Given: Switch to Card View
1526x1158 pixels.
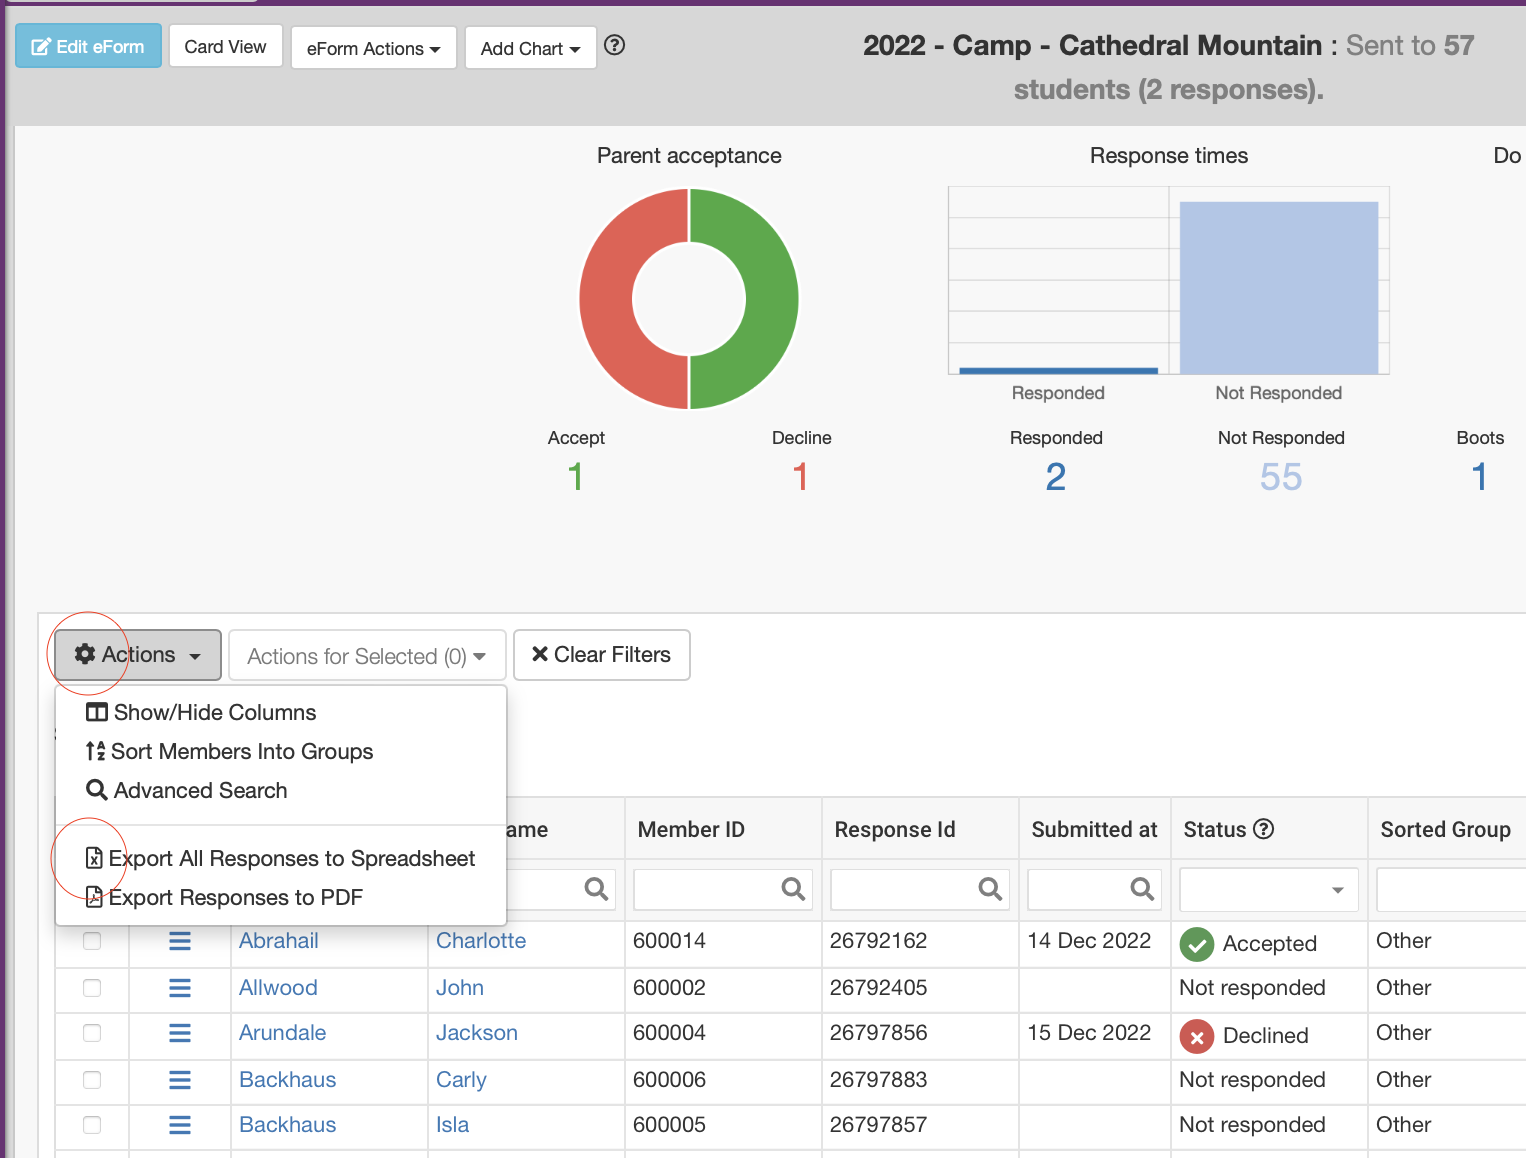Looking at the screenshot, I should [226, 47].
